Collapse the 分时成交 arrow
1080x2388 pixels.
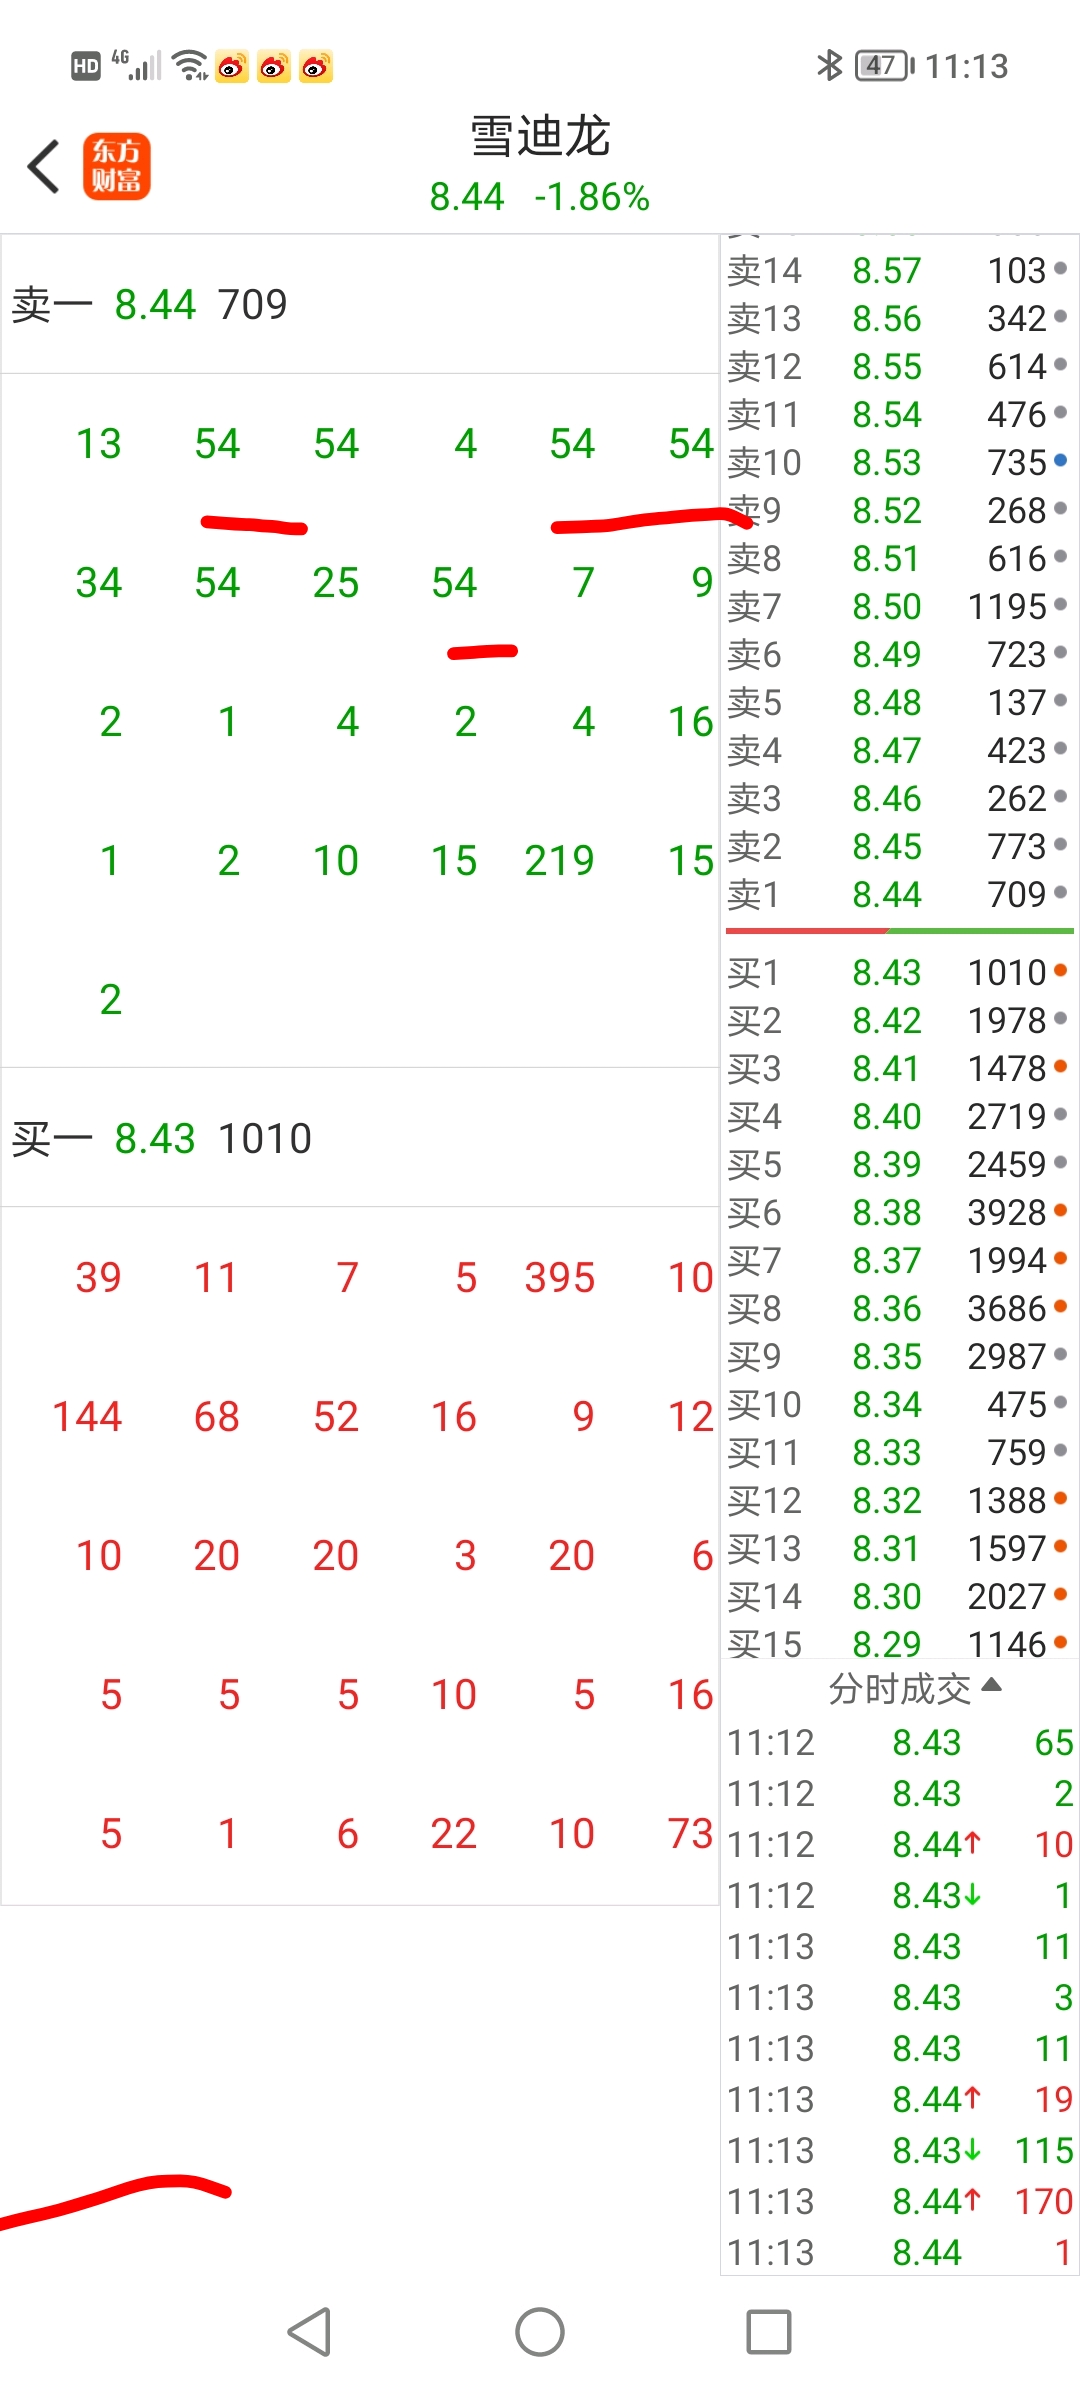click(992, 1686)
